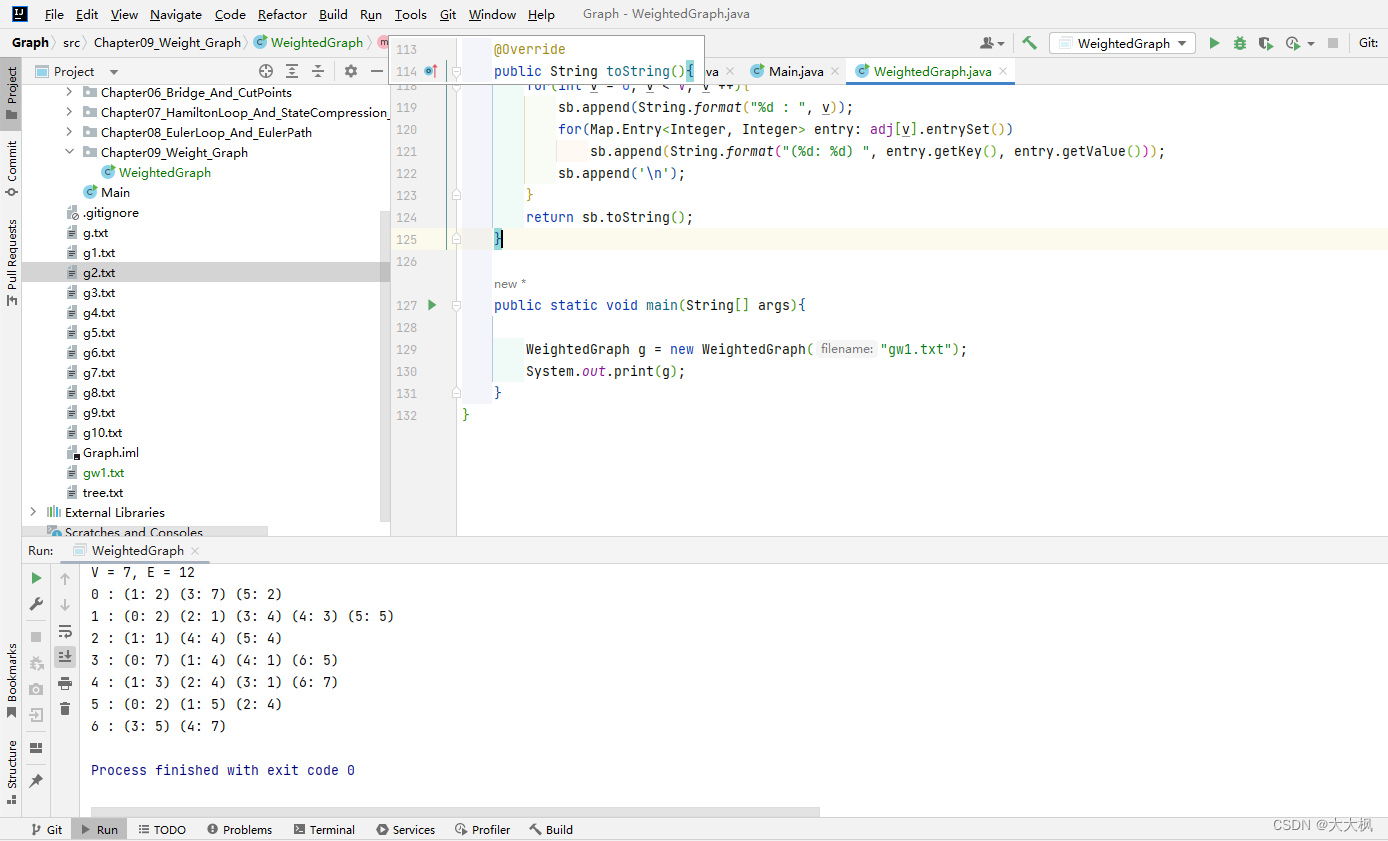
Task: Toggle fold marker at line 123
Action: point(456,195)
